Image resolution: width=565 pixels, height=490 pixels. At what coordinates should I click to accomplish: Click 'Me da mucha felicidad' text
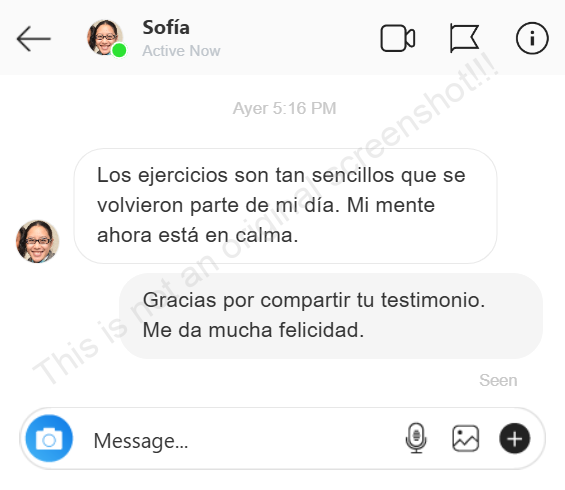(x=253, y=330)
